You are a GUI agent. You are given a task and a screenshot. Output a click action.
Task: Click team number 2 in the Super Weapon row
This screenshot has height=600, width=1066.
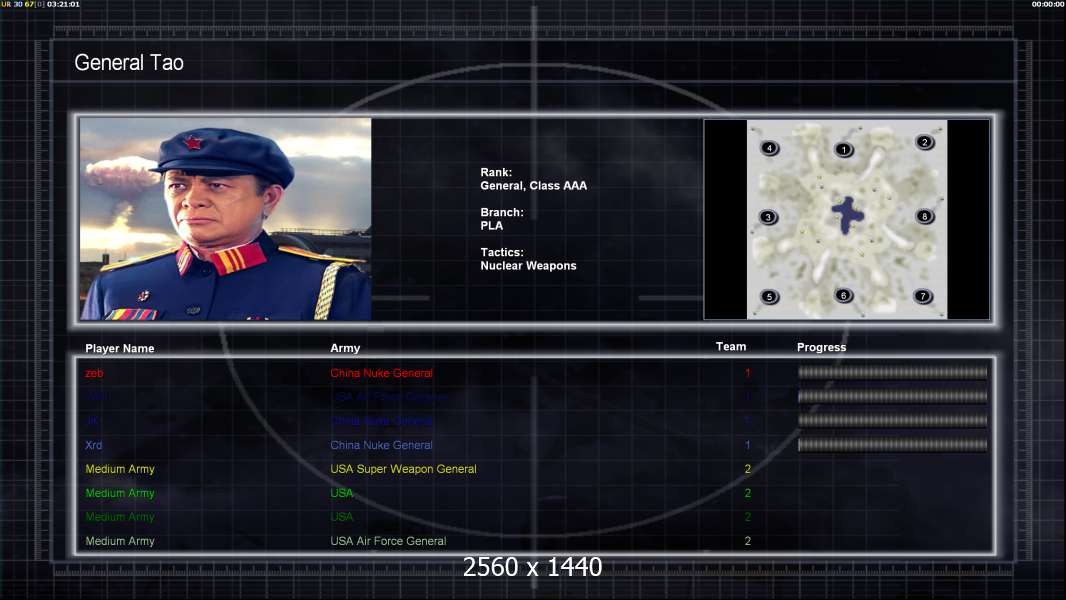click(x=747, y=469)
